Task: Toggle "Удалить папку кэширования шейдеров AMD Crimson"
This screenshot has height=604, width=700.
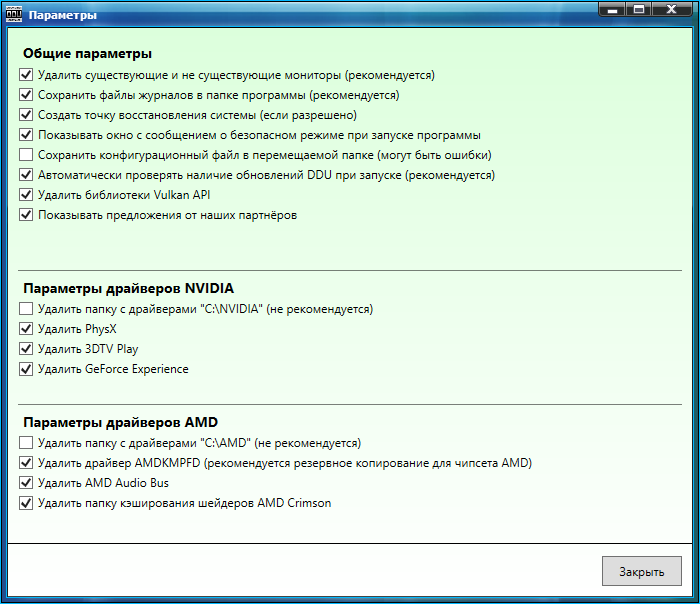Action: (26, 503)
